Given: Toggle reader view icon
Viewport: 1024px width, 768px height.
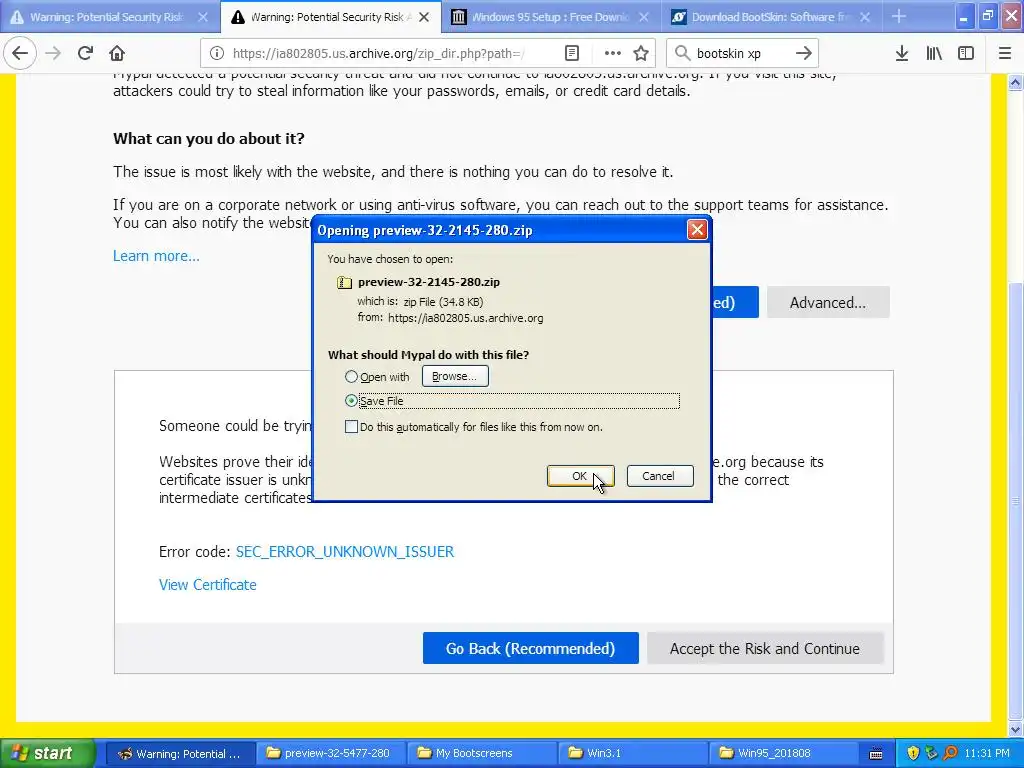Looking at the screenshot, I should point(572,53).
